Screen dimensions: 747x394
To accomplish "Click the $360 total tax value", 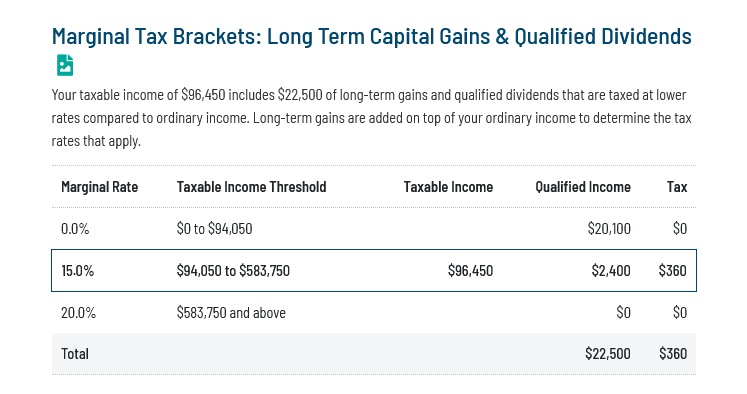I will [673, 354].
